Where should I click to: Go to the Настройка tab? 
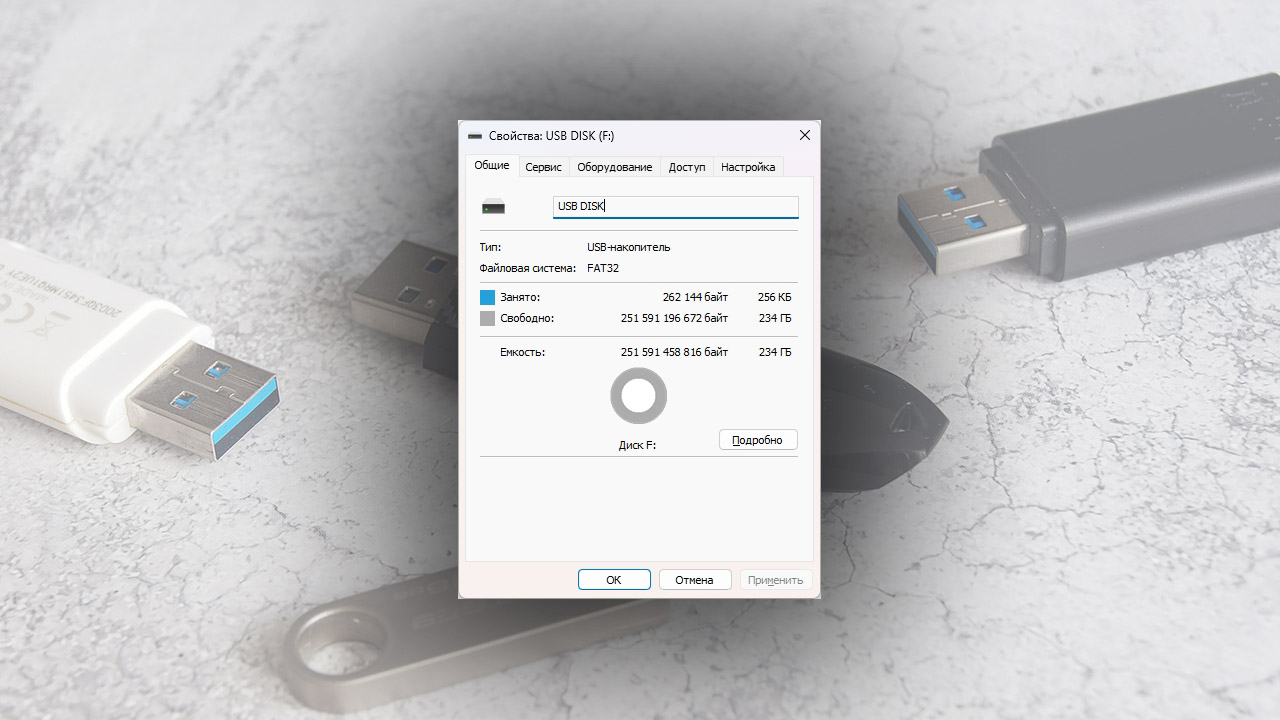pyautogui.click(x=748, y=167)
